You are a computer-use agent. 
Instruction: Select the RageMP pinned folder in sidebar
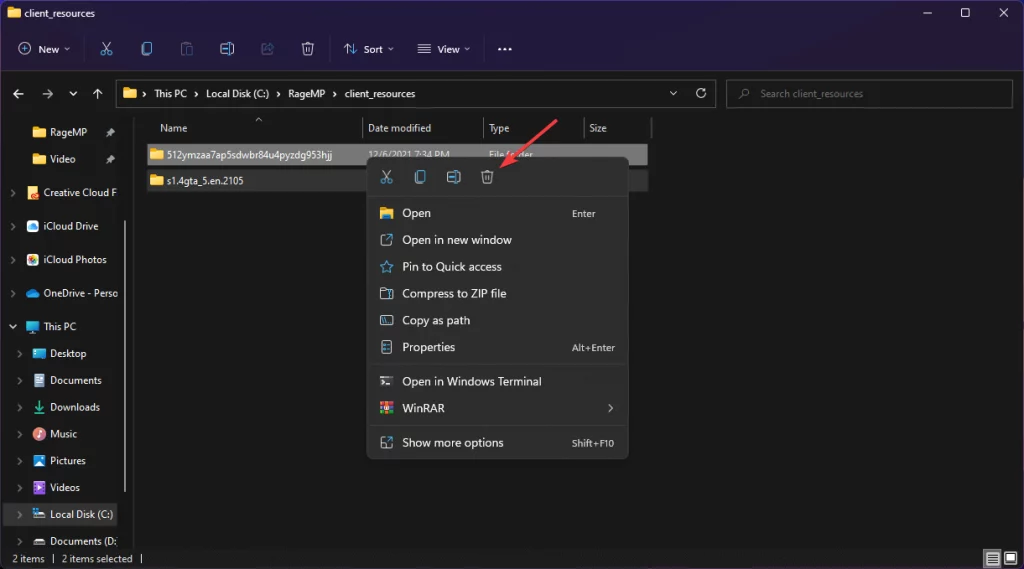[68, 132]
